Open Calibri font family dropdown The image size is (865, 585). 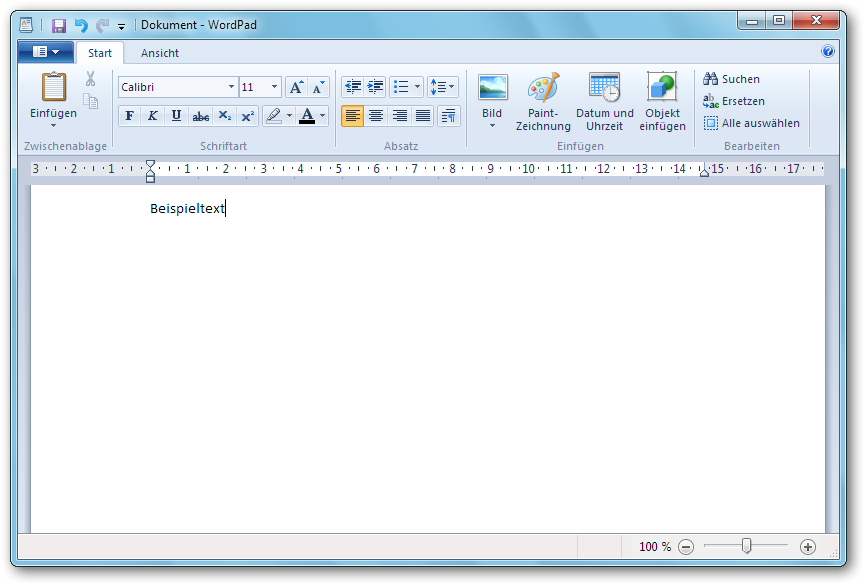[x=231, y=87]
